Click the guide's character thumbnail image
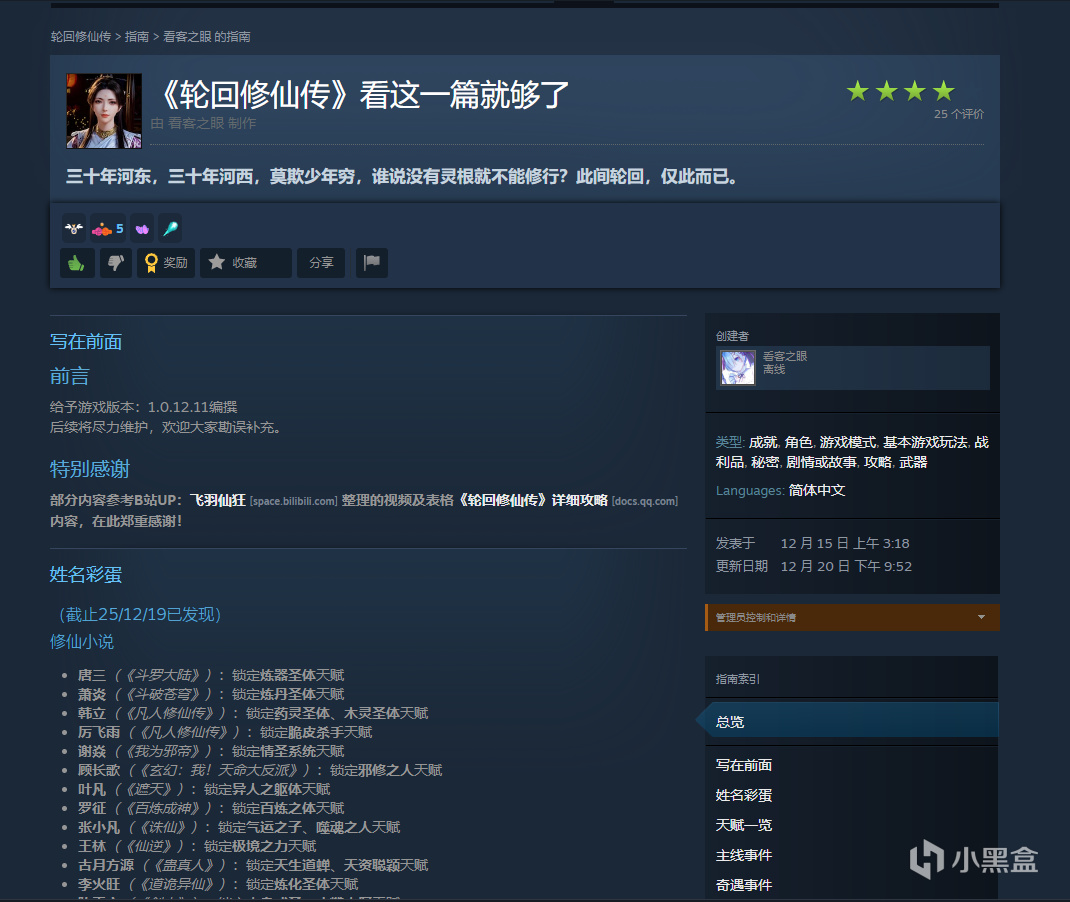1070x902 pixels. (x=104, y=111)
